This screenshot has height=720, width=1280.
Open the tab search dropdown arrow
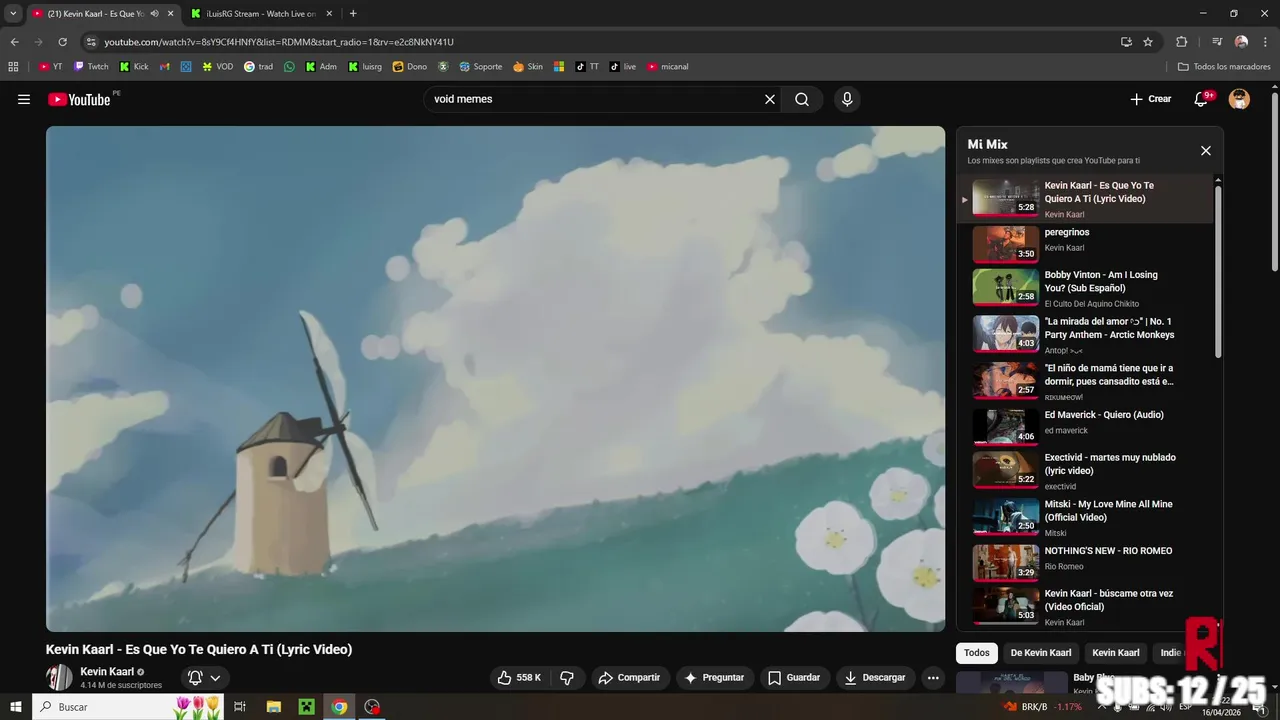click(13, 14)
